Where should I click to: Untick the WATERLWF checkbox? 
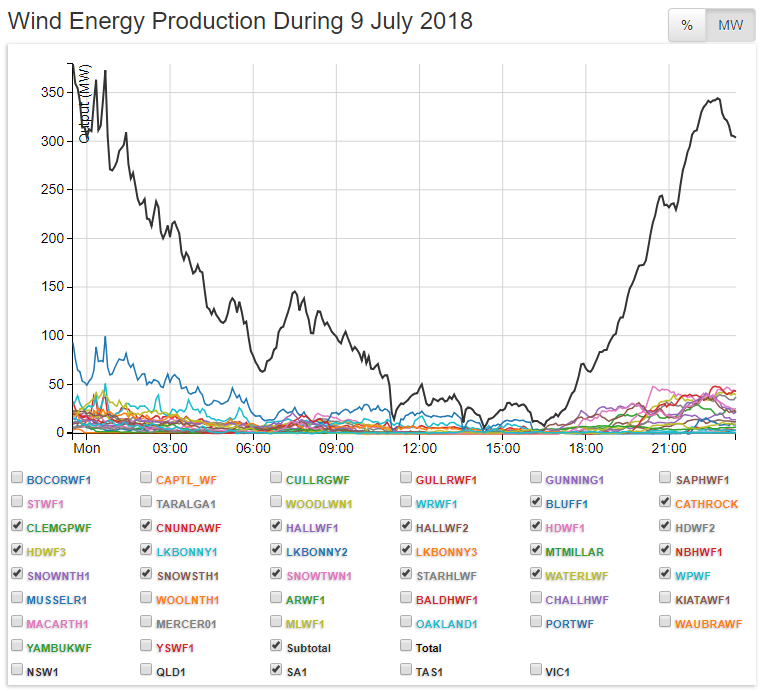click(537, 575)
